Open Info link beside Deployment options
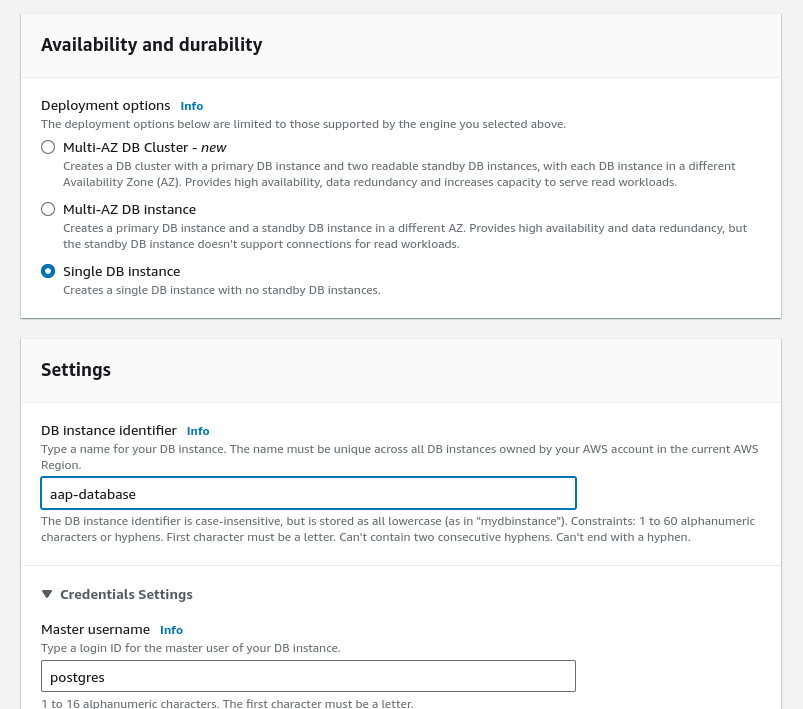Viewport: 803px width, 709px height. 191,106
